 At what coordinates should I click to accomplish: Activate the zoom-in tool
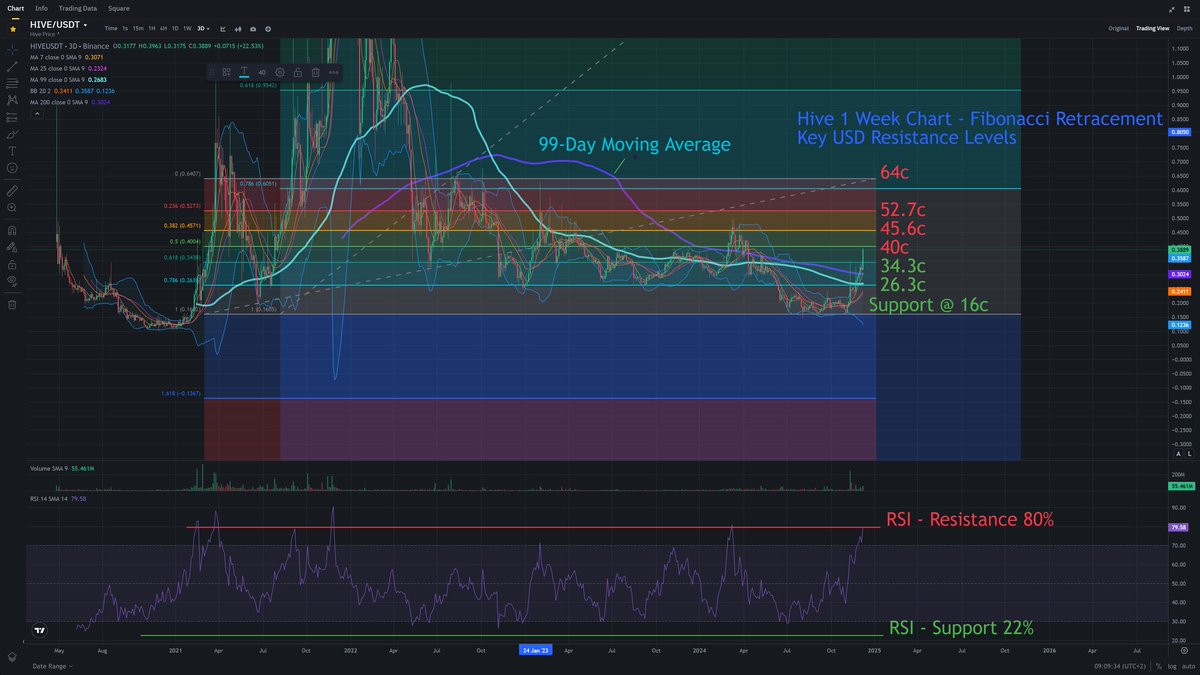pyautogui.click(x=13, y=207)
